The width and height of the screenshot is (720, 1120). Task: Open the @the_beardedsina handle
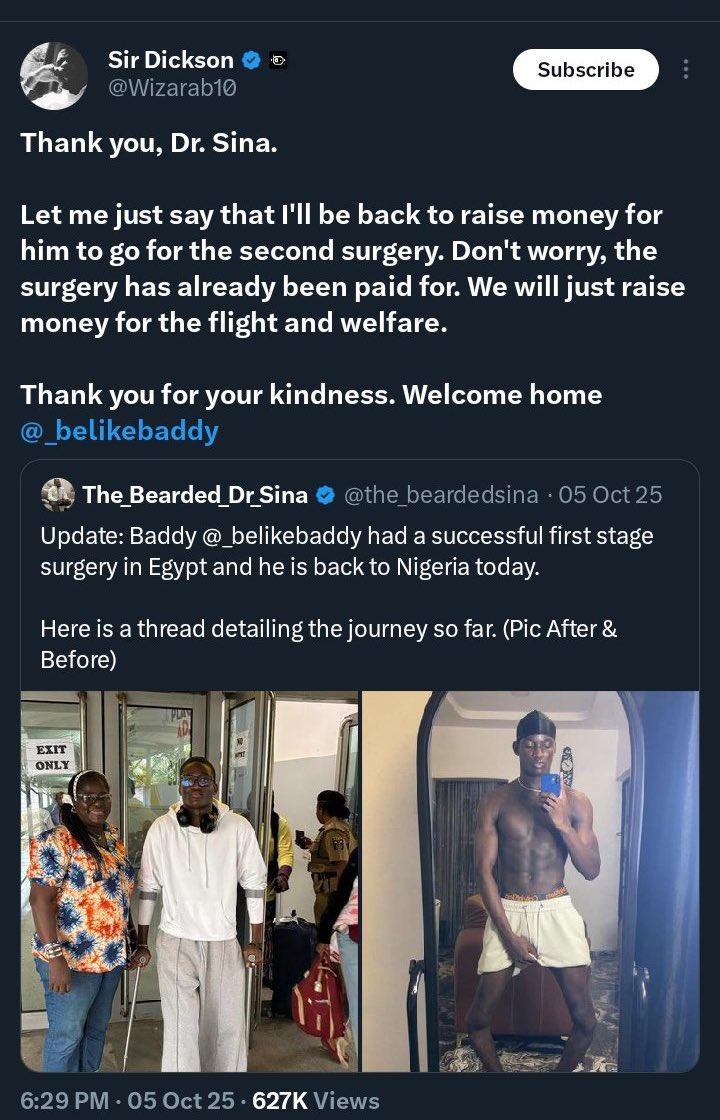coord(441,495)
